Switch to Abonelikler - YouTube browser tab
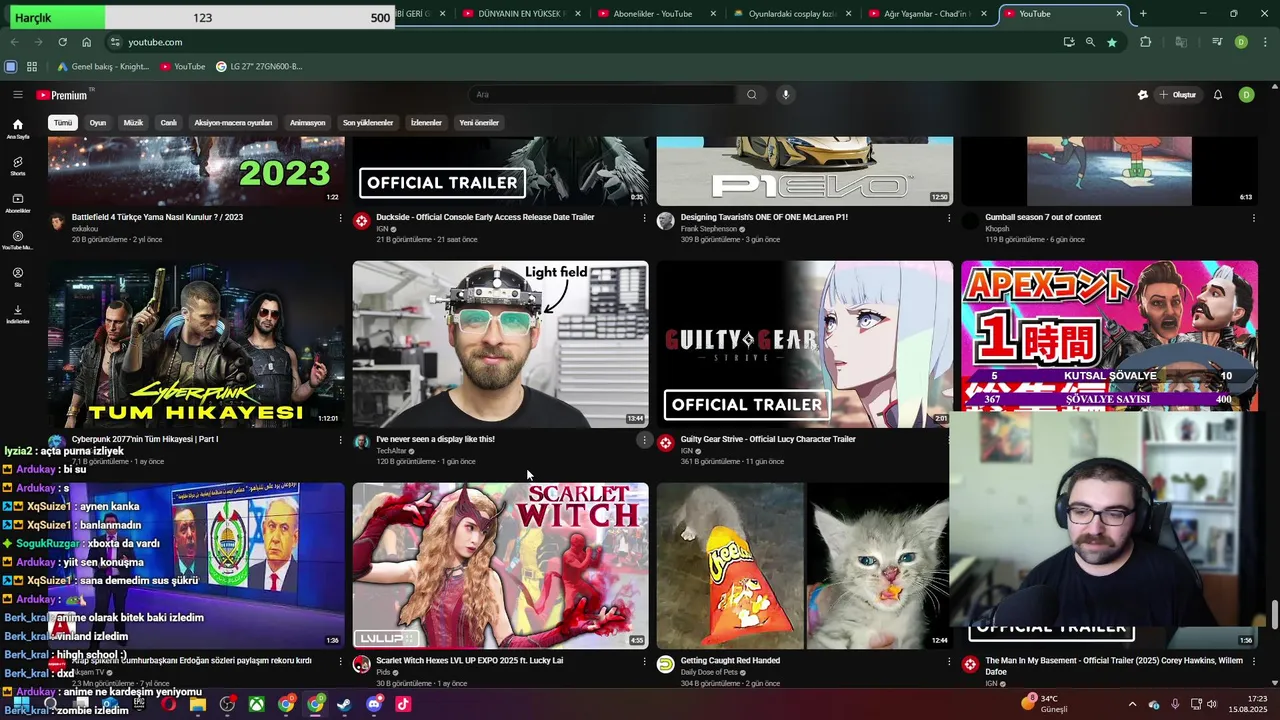 click(x=652, y=14)
